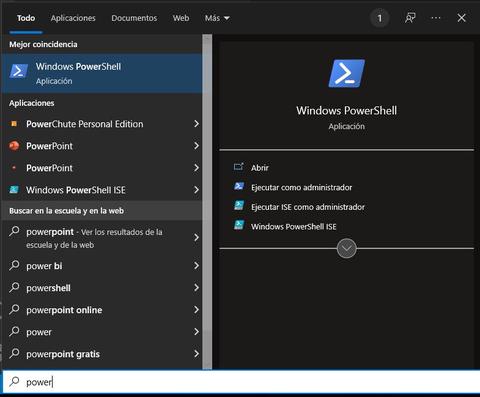Click 'Mejor coincidencia' heading

click(x=43, y=44)
